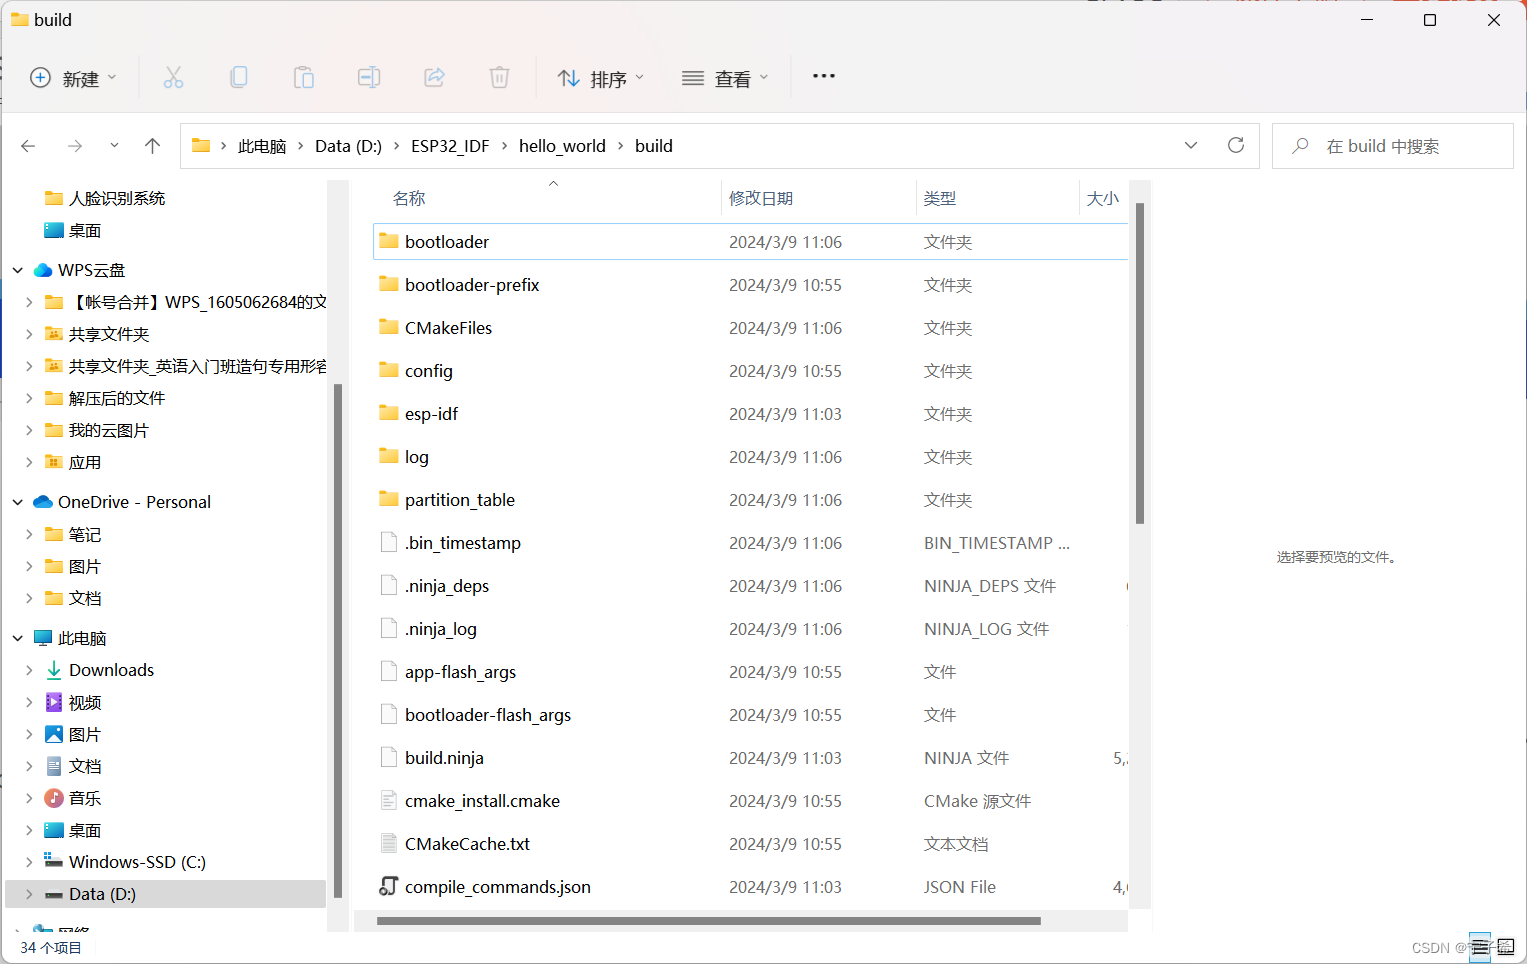Image resolution: width=1527 pixels, height=964 pixels.
Task: Switch to details view layout icon
Action: click(x=1479, y=947)
